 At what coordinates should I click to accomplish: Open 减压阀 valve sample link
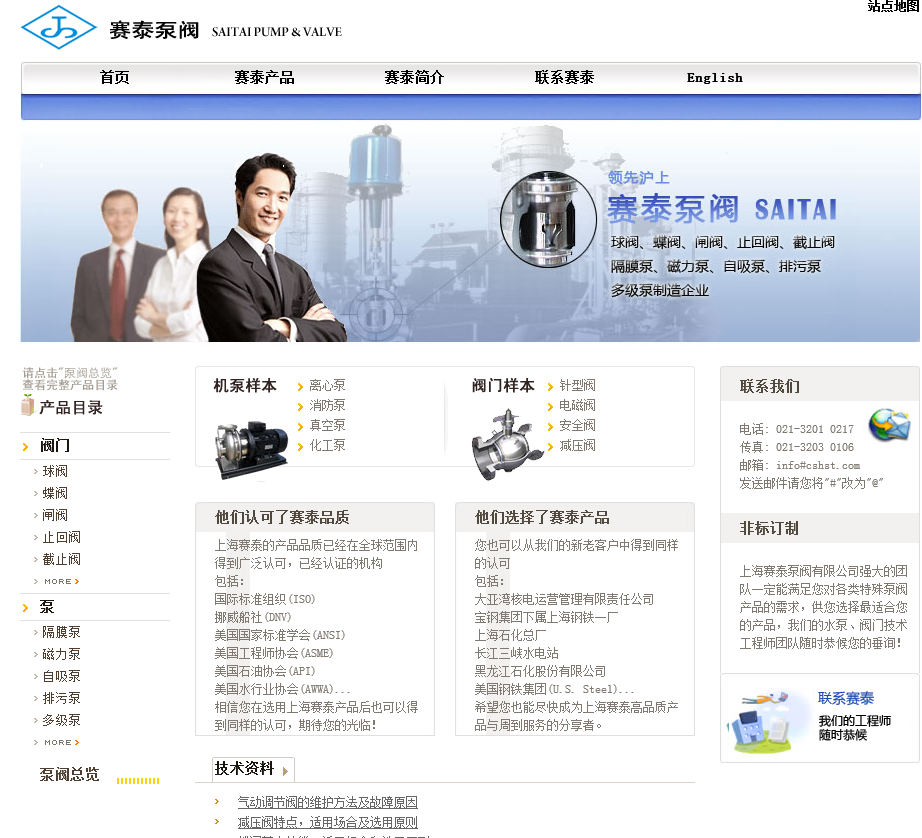[x=577, y=445]
